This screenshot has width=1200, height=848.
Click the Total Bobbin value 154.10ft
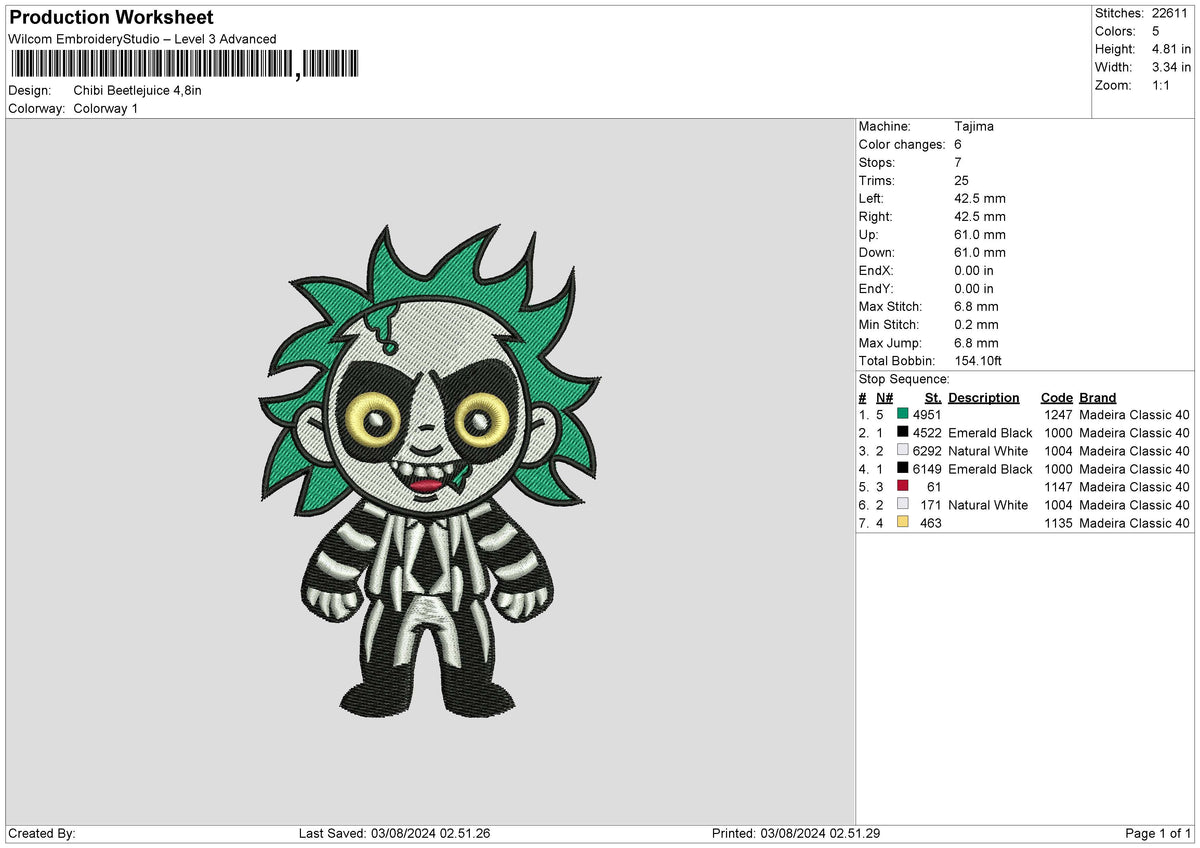click(x=978, y=360)
